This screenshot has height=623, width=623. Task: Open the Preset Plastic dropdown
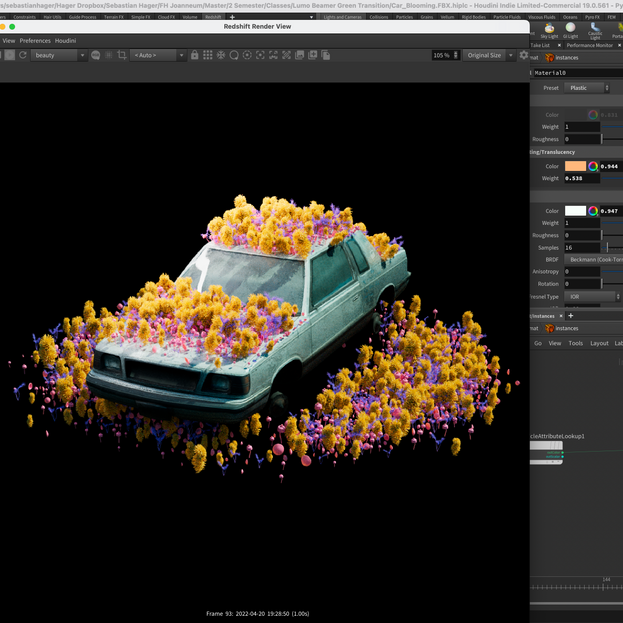pos(587,88)
